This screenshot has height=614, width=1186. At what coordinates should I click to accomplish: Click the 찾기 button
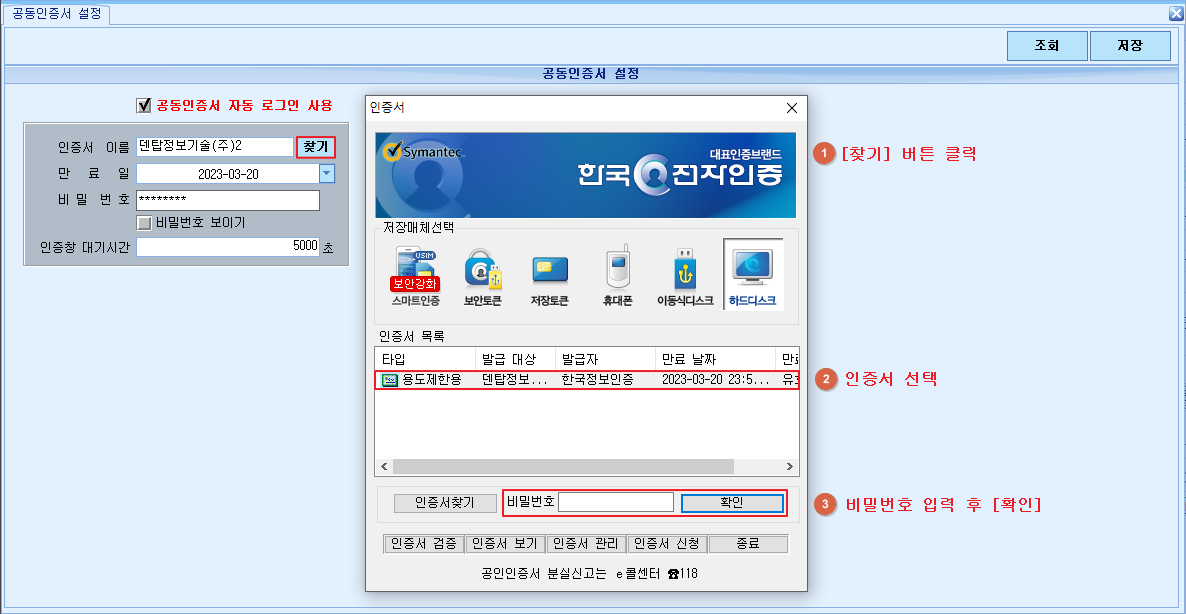(x=315, y=147)
